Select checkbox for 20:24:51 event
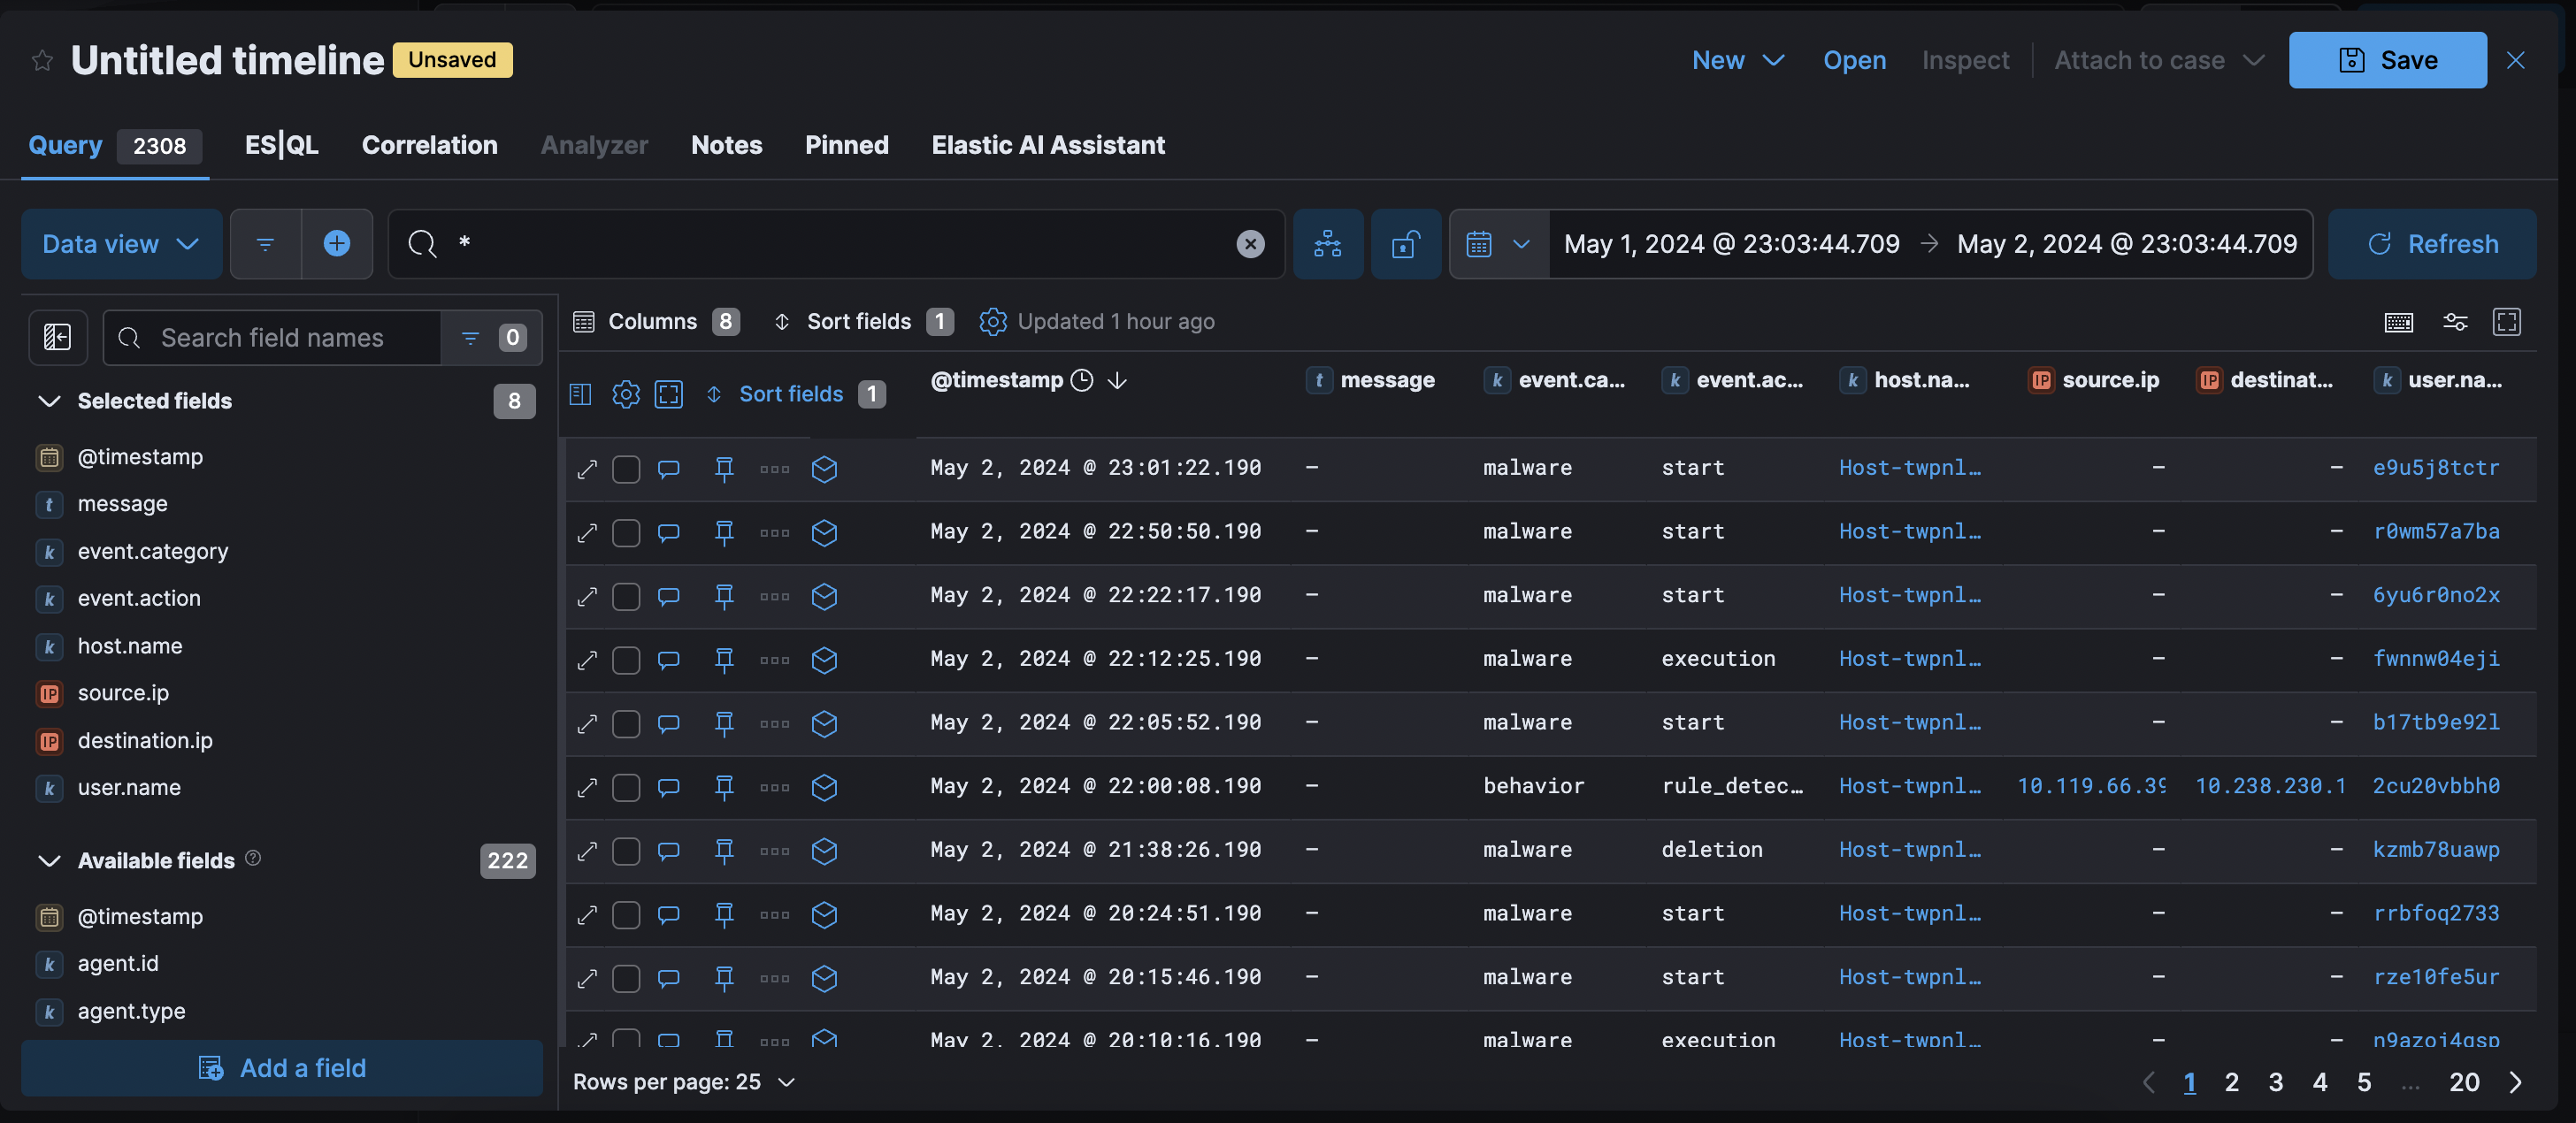Screen dimensions: 2576x1123 pos(626,914)
